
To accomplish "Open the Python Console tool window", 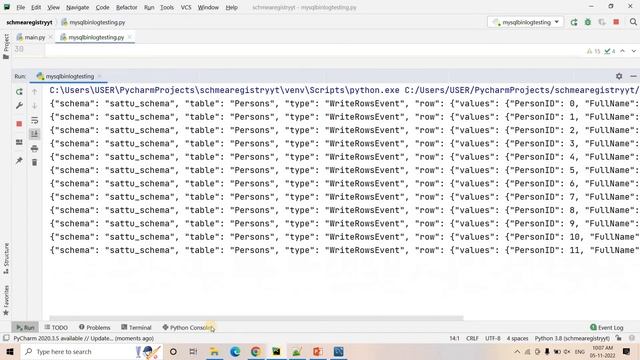I will pyautogui.click(x=188, y=327).
